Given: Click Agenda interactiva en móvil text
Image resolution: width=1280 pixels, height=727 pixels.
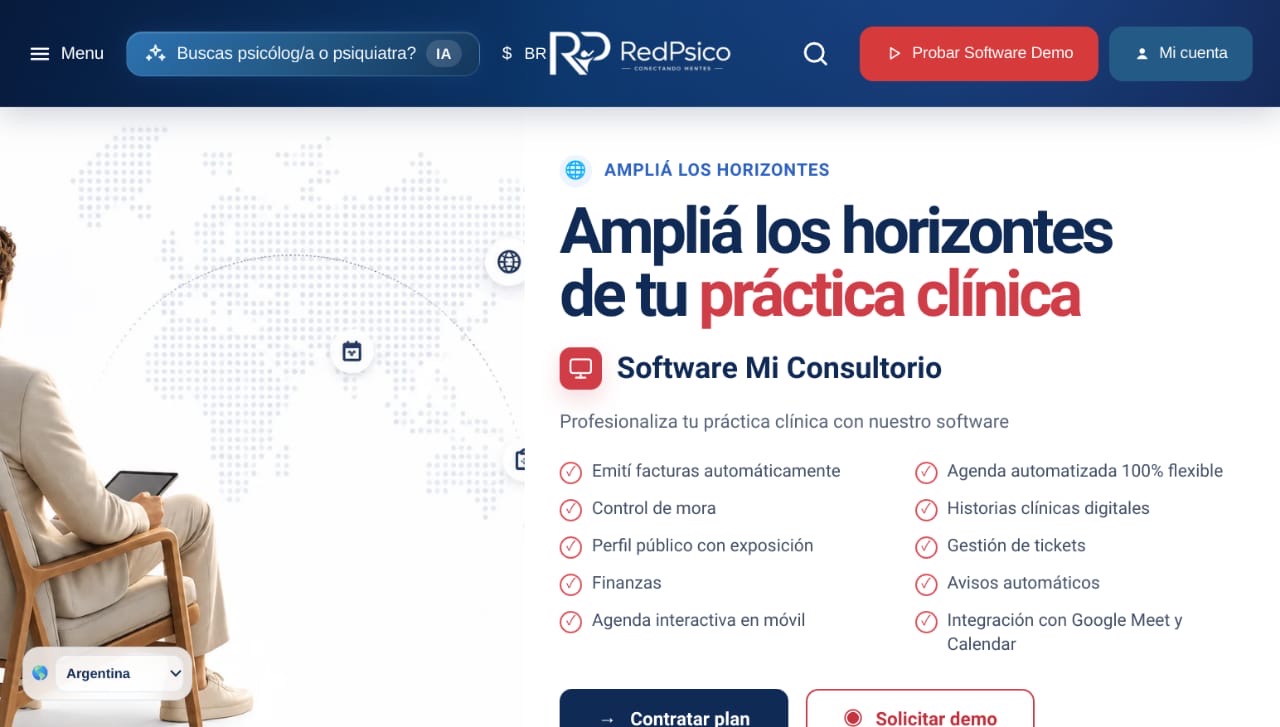Looking at the screenshot, I should click(x=699, y=620).
